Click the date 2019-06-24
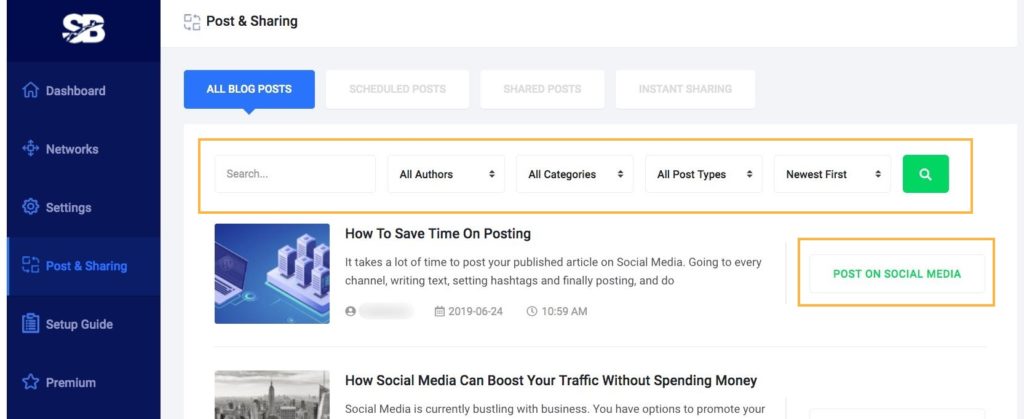Image resolution: width=1024 pixels, height=419 pixels. [x=475, y=311]
